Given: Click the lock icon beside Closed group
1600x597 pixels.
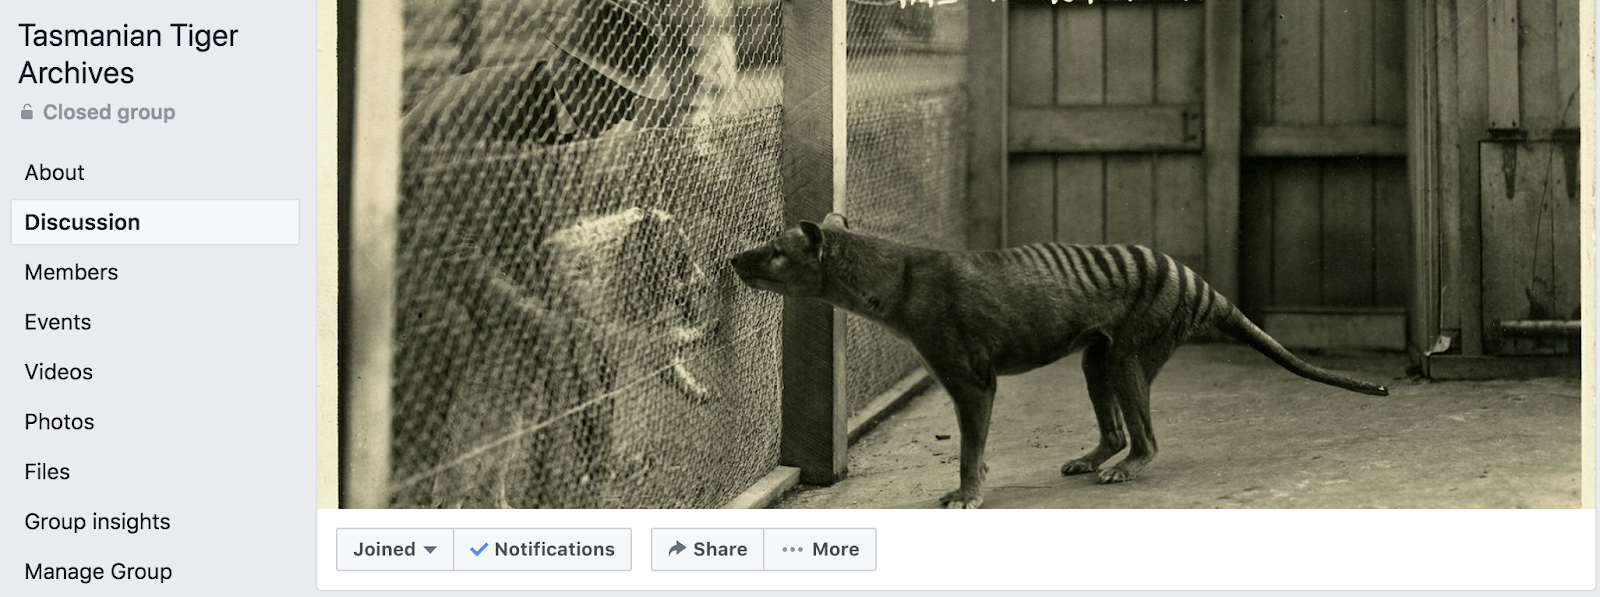Looking at the screenshot, I should 27,112.
